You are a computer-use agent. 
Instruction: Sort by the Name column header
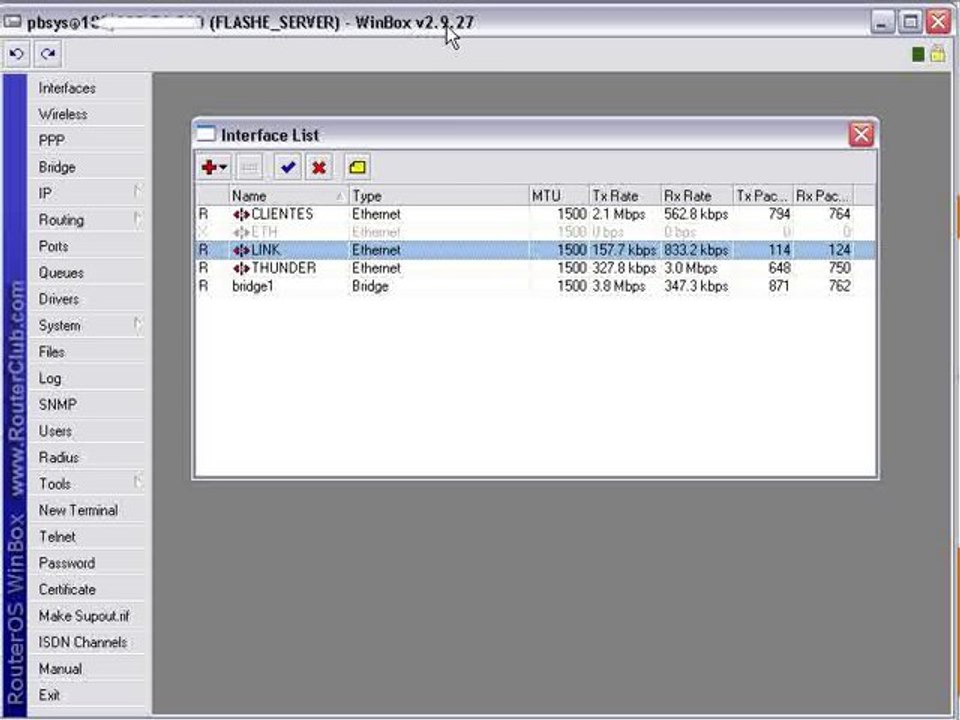pyautogui.click(x=288, y=196)
